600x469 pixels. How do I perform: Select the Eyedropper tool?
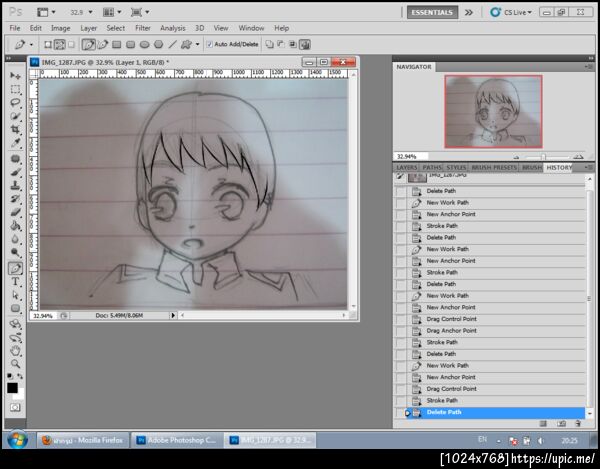point(15,143)
